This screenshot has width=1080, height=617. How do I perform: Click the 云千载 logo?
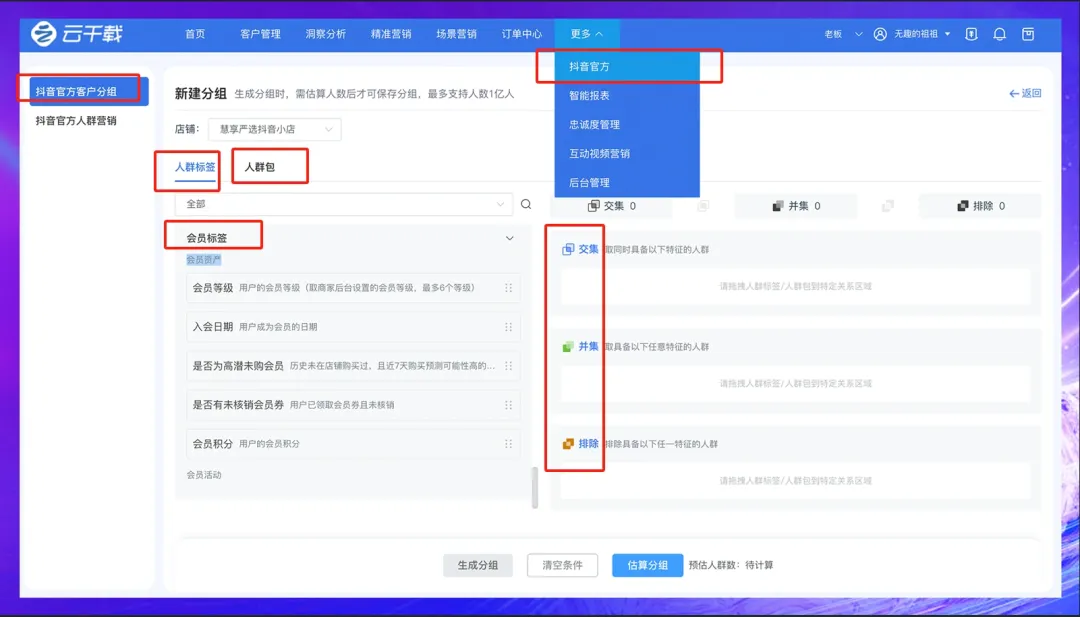[x=76, y=34]
